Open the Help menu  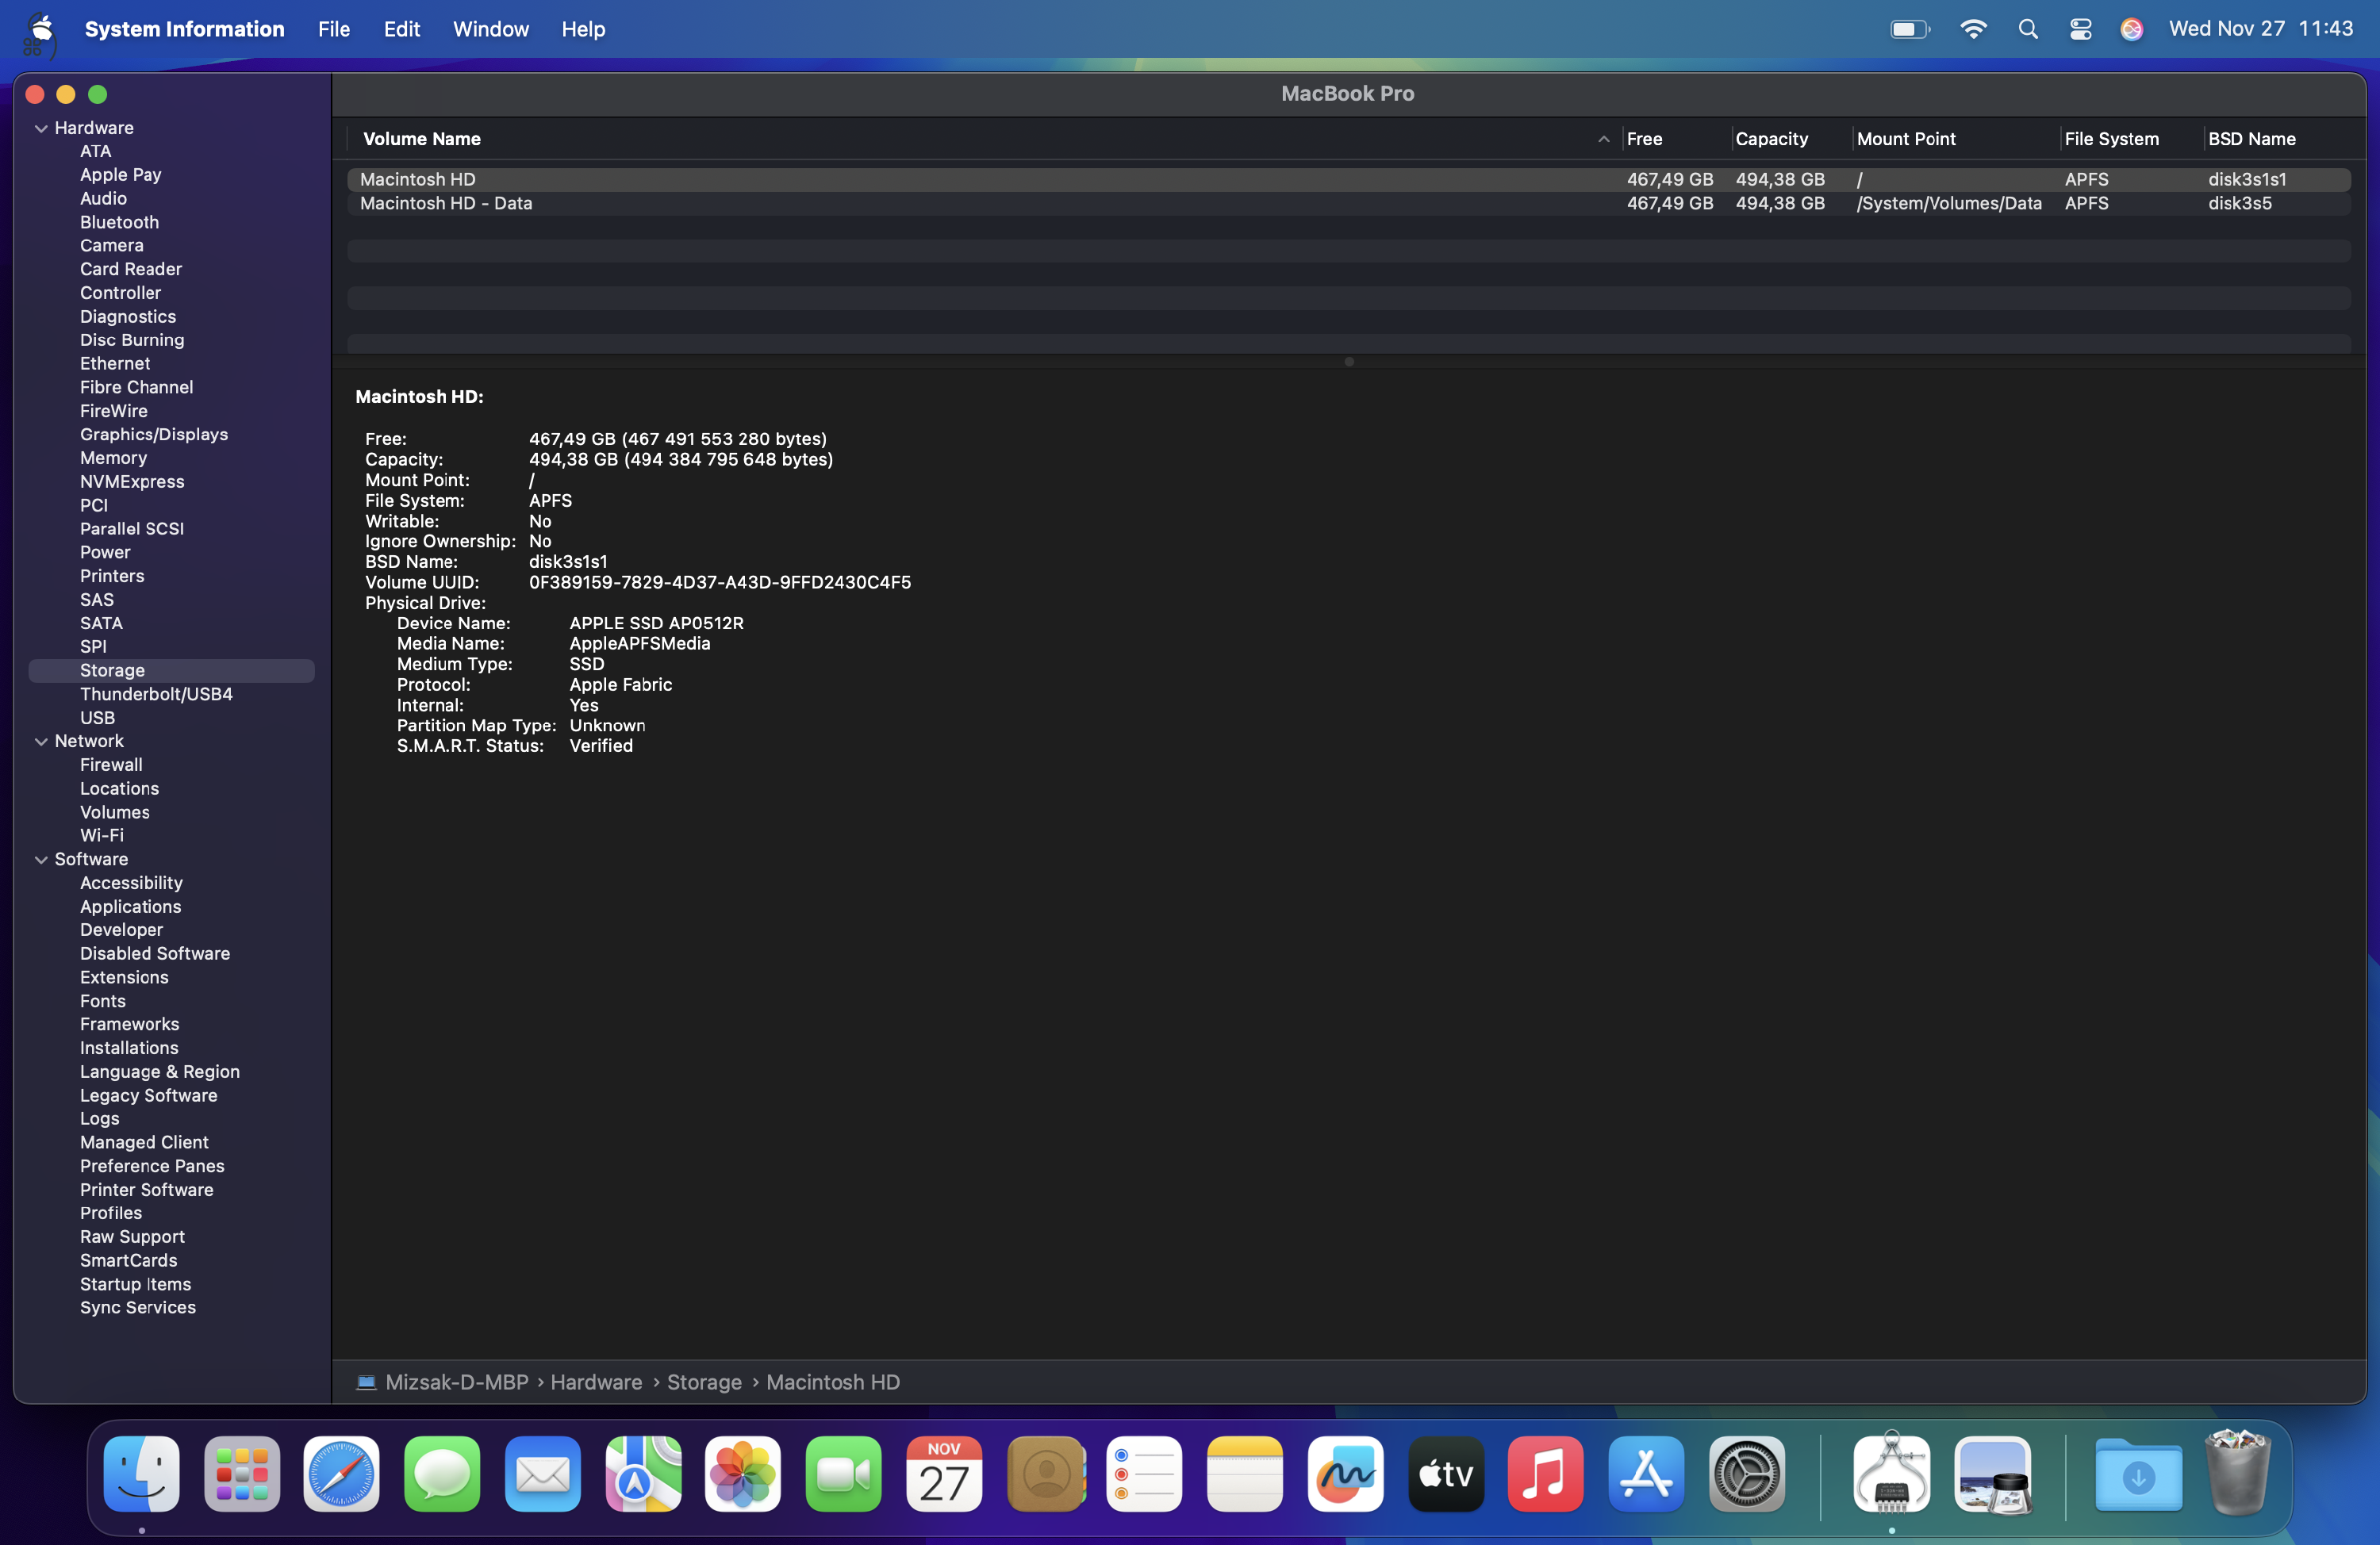coord(583,29)
